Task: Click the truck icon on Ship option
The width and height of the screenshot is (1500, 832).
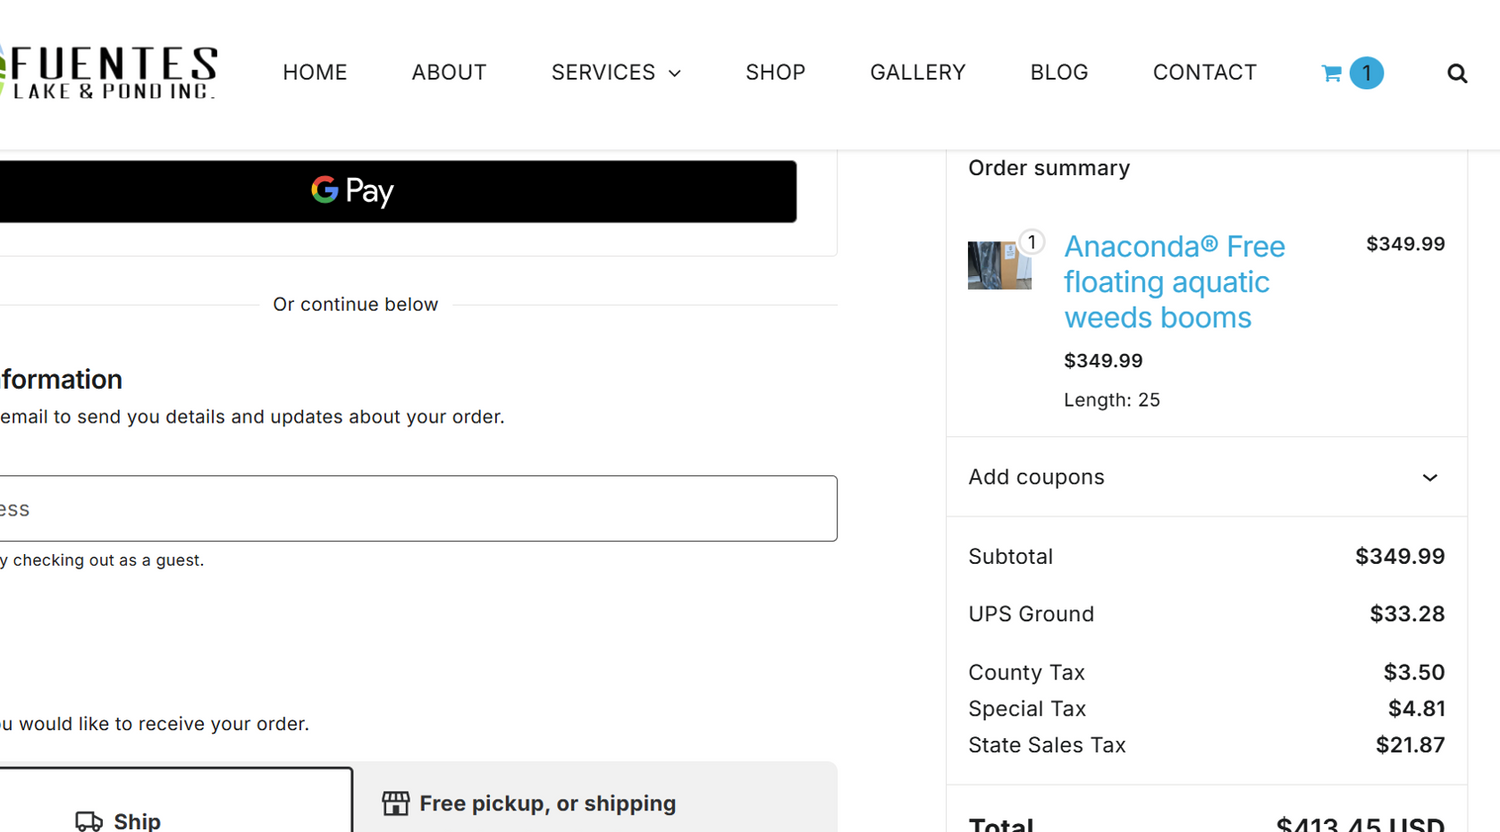Action: 89,821
